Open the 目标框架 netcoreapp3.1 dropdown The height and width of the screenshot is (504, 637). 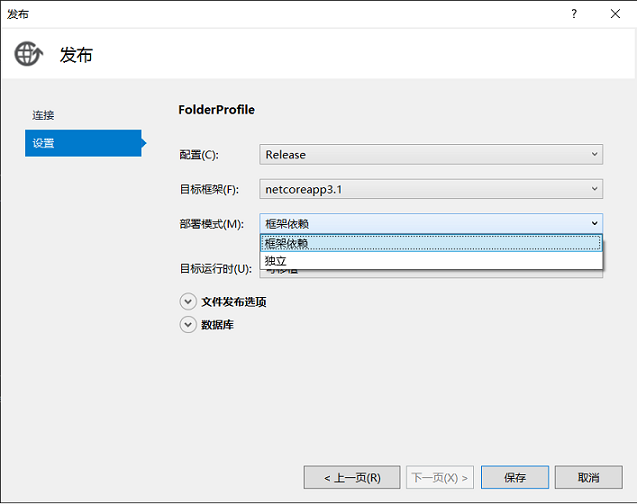pyautogui.click(x=431, y=189)
